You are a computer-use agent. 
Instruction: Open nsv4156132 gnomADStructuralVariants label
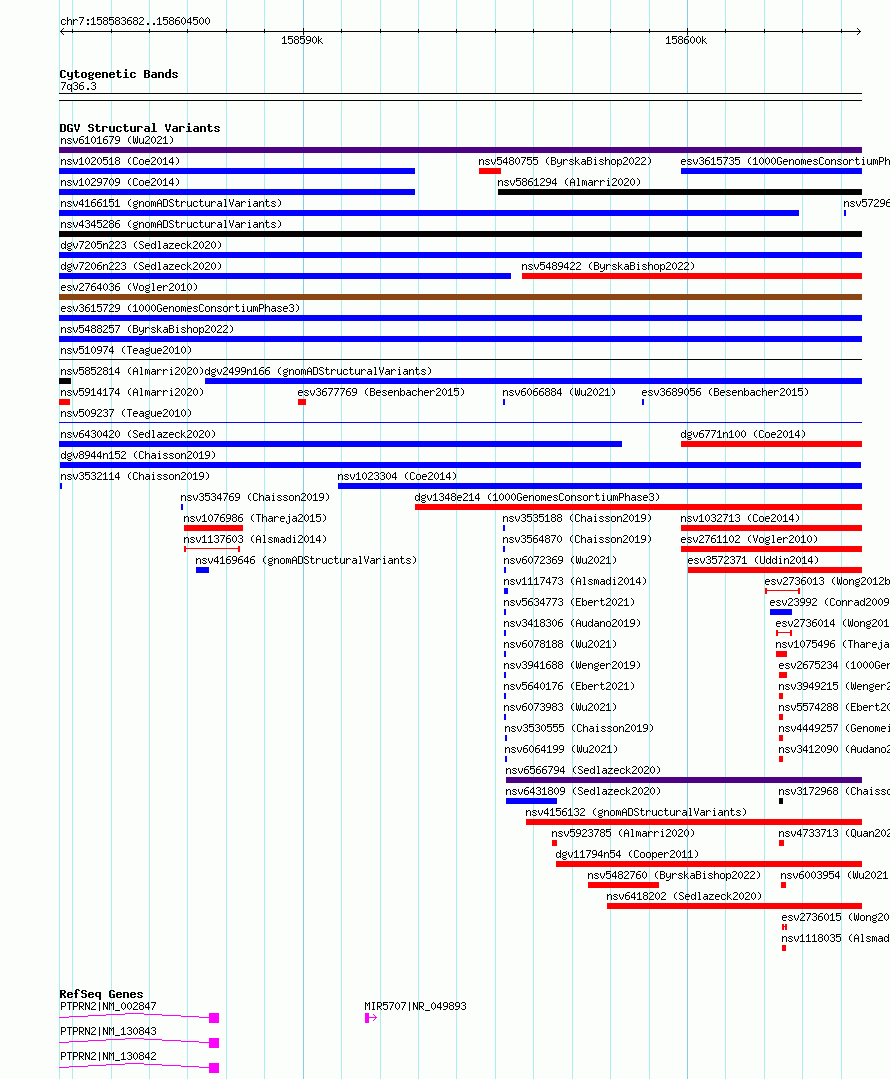(x=636, y=812)
